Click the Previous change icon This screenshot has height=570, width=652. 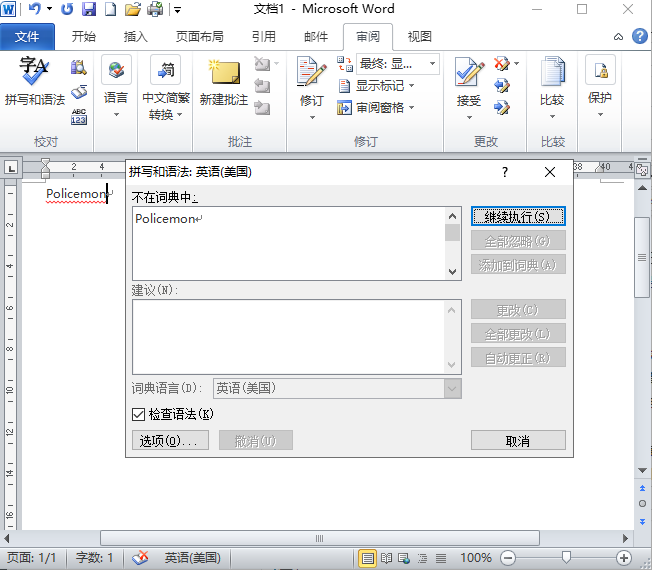coord(502,86)
